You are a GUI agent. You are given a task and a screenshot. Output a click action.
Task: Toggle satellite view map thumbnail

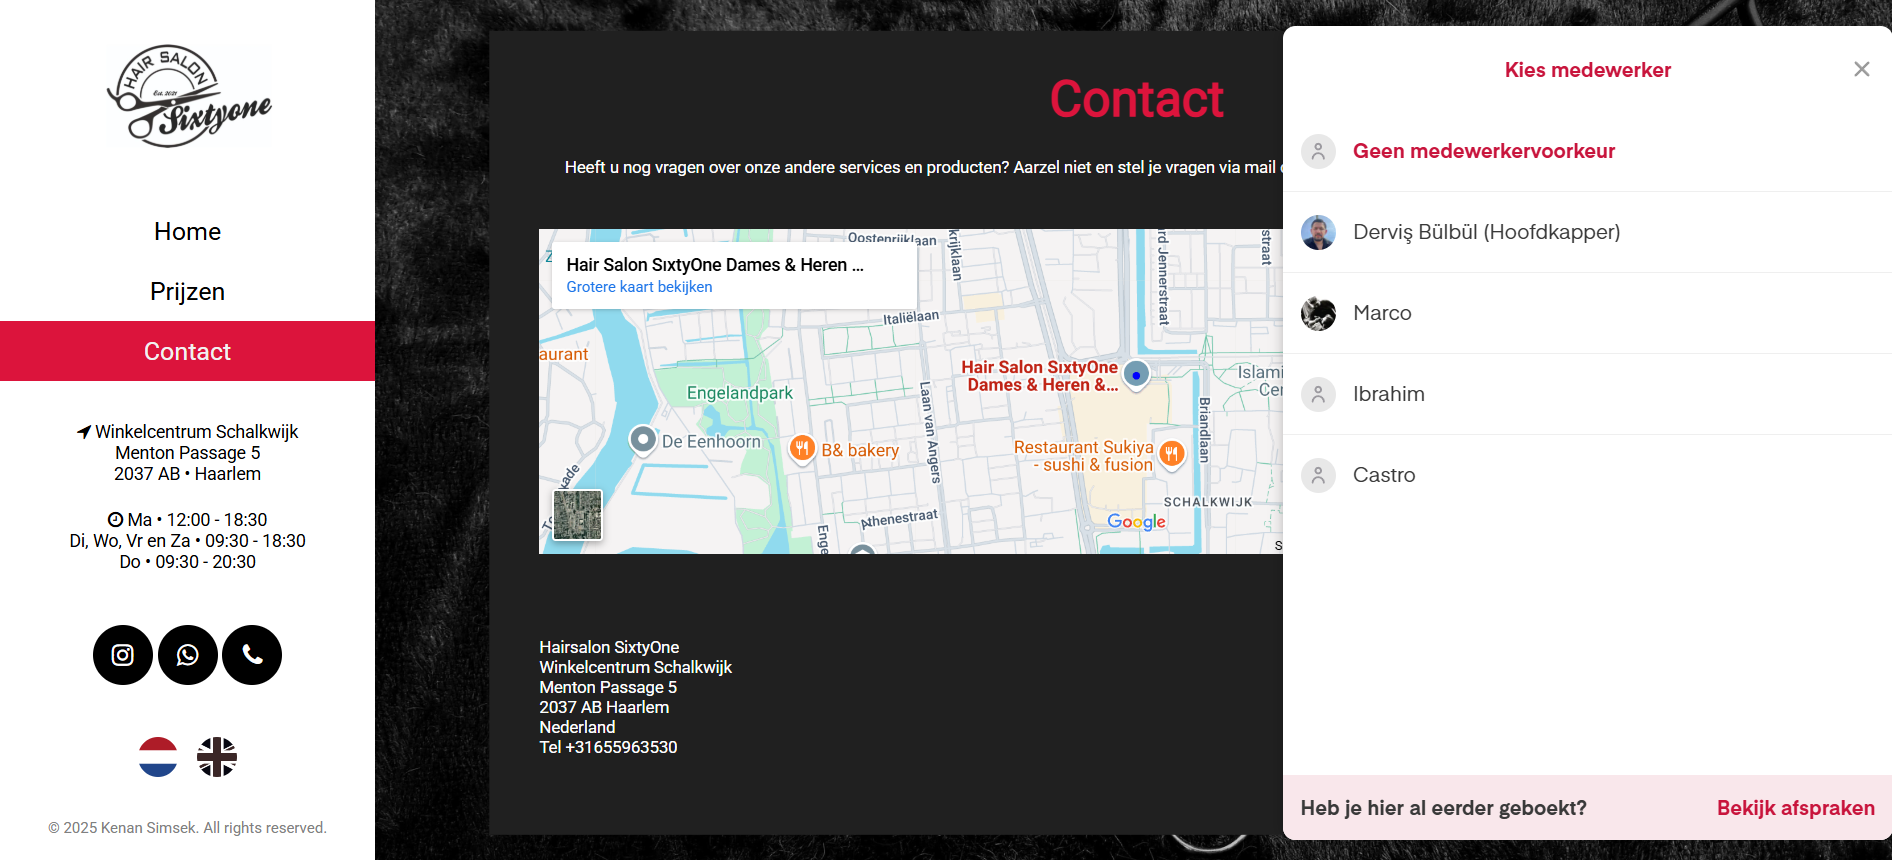click(x=578, y=515)
